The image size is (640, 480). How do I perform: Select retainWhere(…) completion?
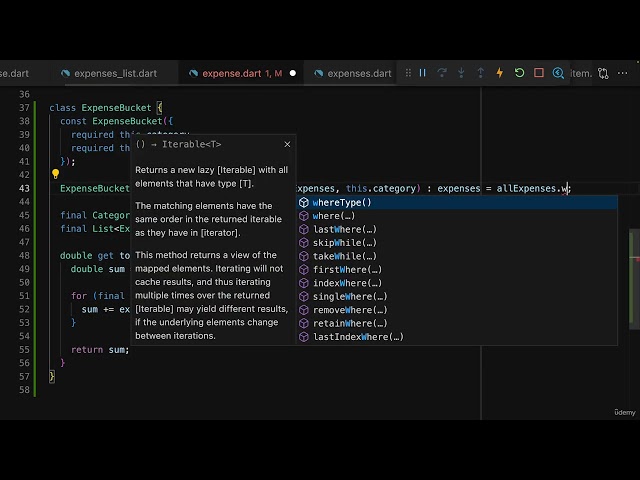click(x=457, y=324)
